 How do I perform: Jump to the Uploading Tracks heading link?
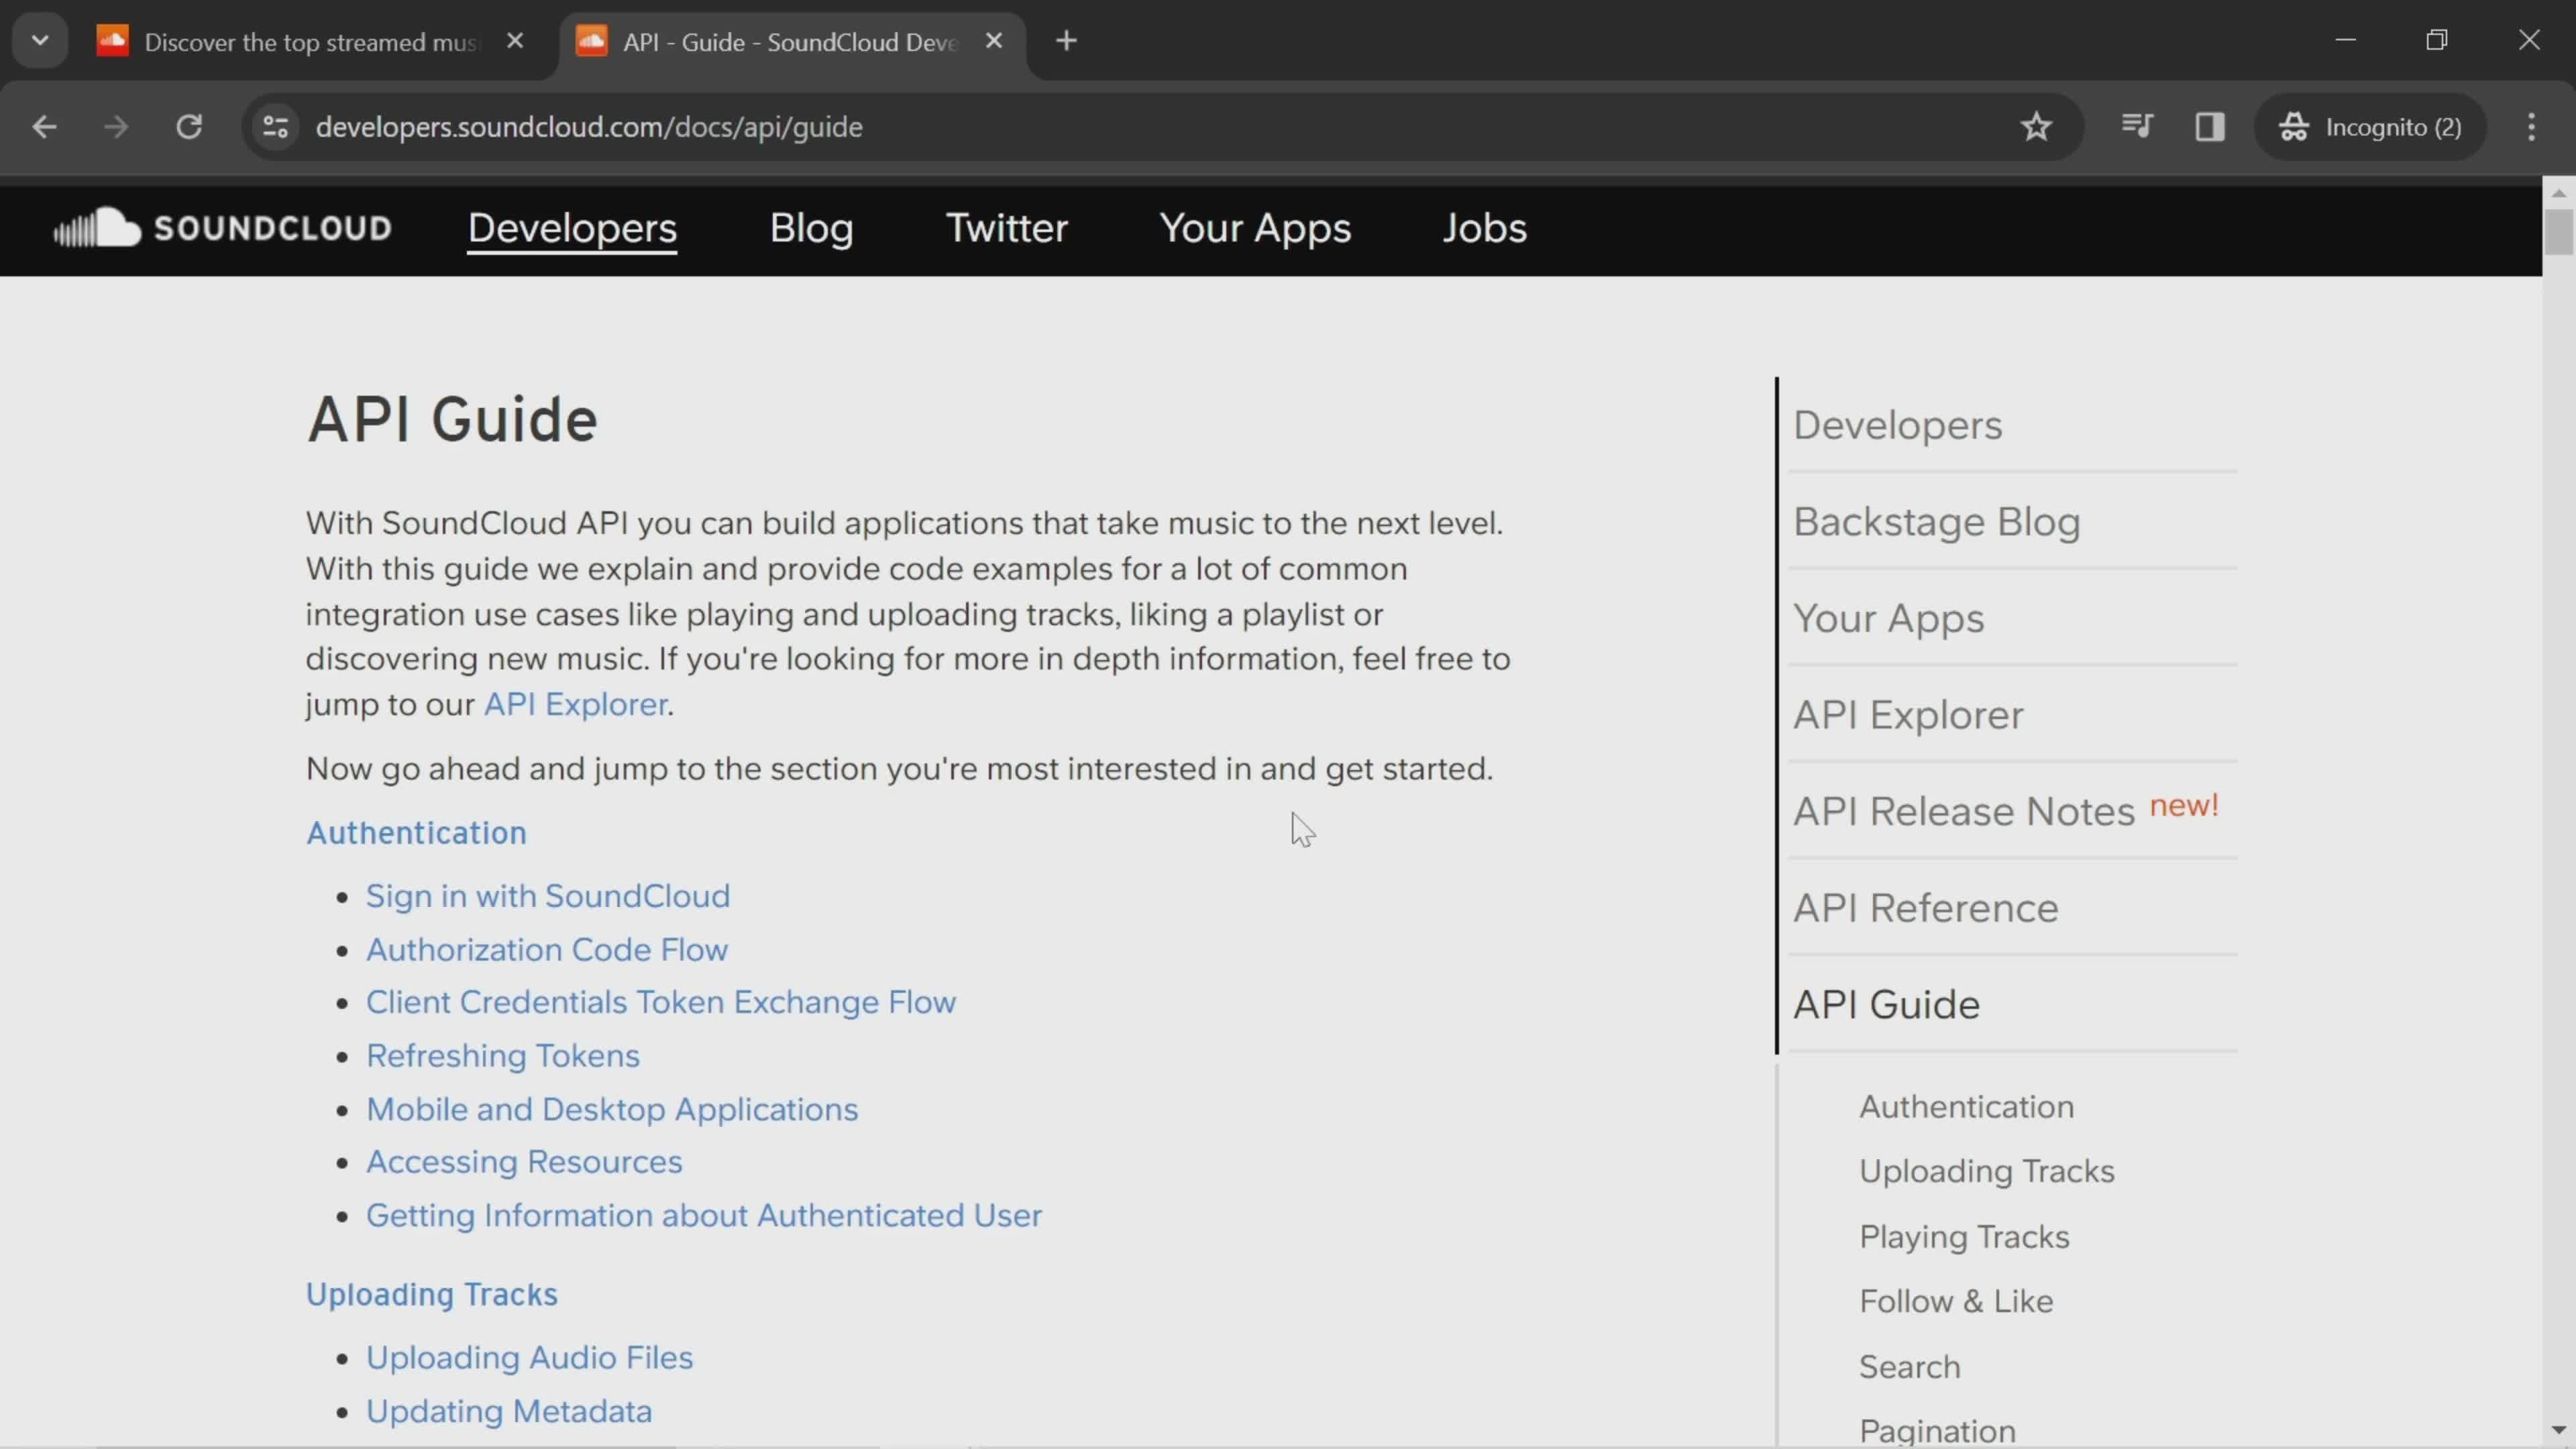click(x=431, y=1294)
